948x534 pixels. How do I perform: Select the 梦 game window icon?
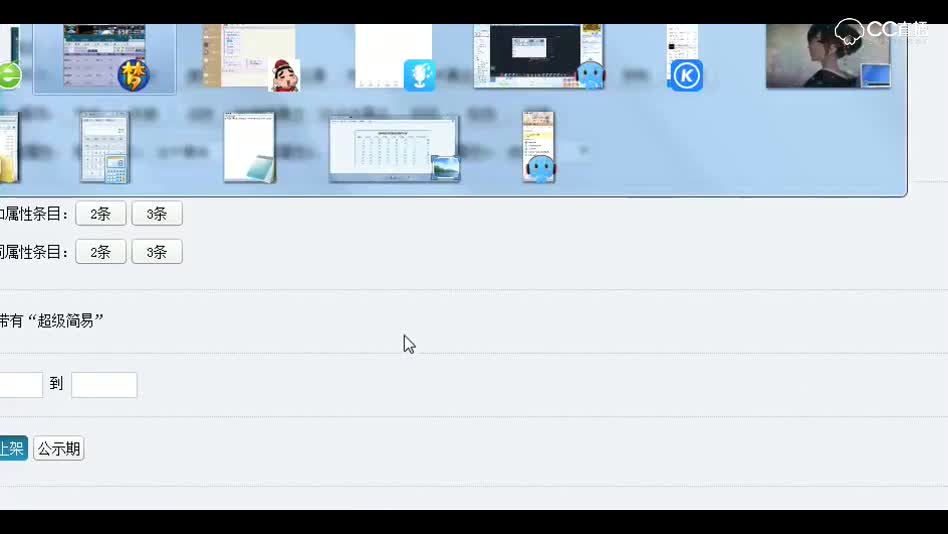(134, 76)
